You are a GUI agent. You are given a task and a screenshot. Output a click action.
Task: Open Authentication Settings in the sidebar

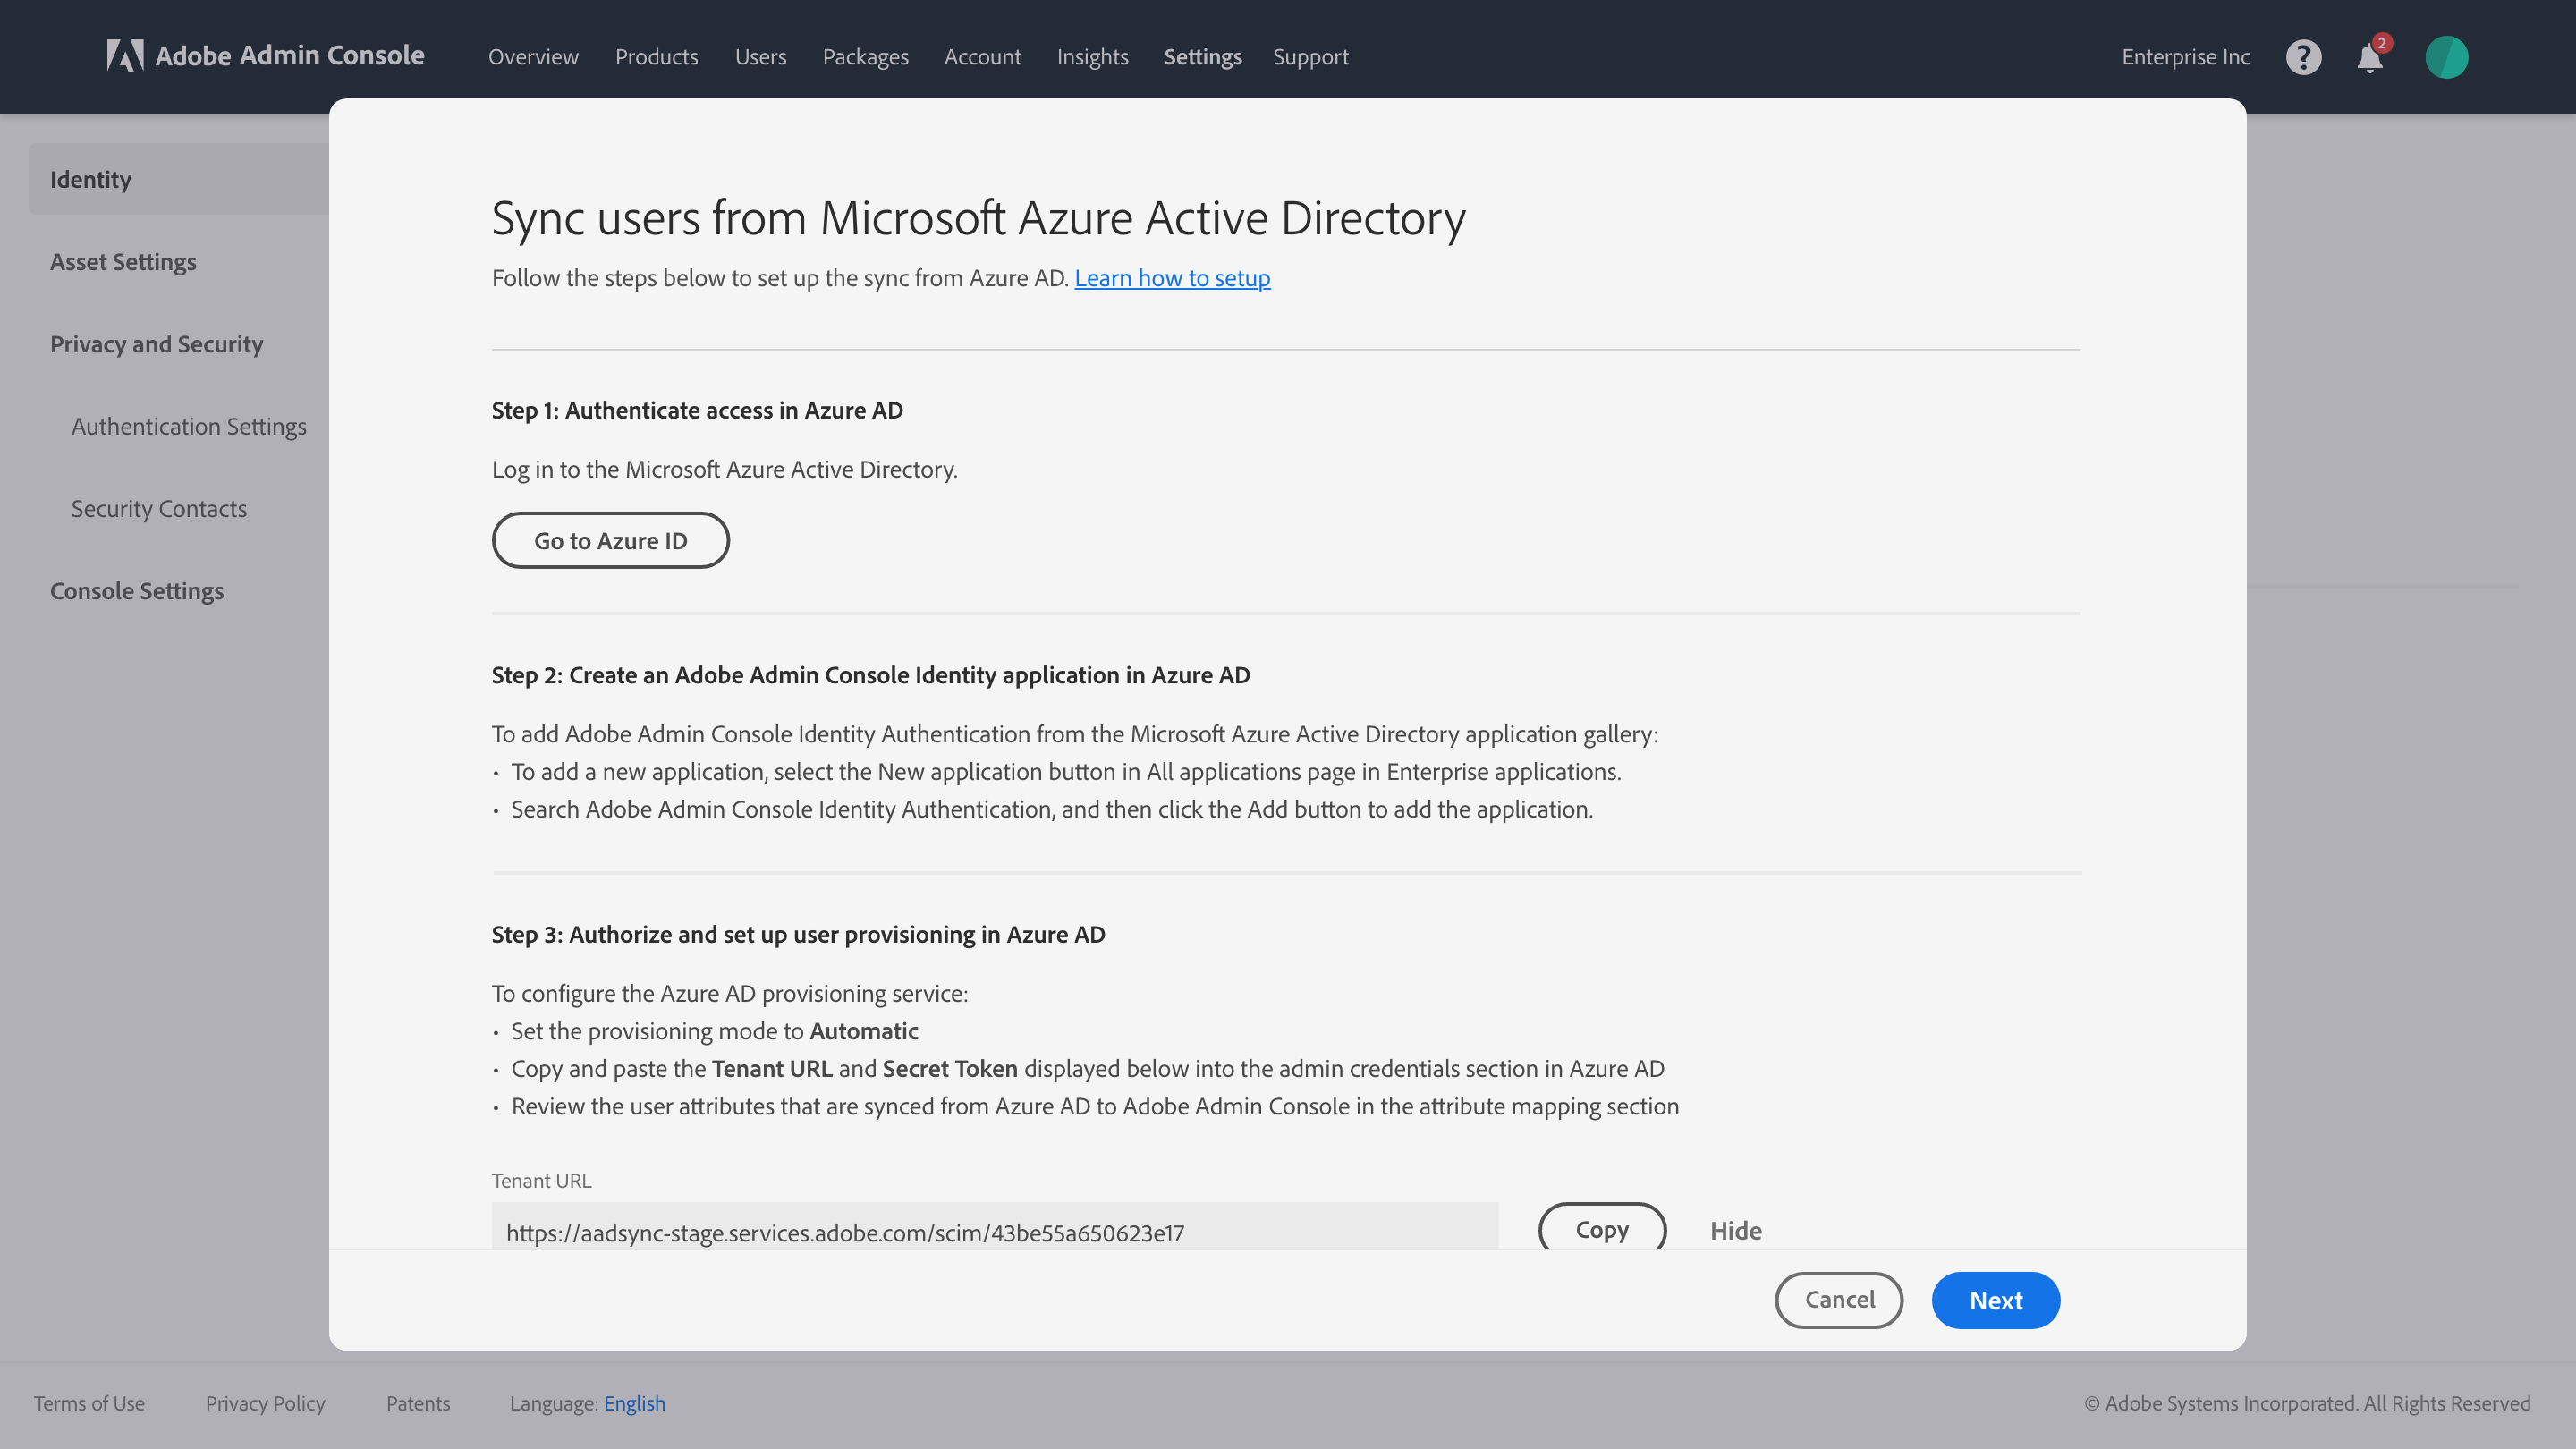click(188, 427)
